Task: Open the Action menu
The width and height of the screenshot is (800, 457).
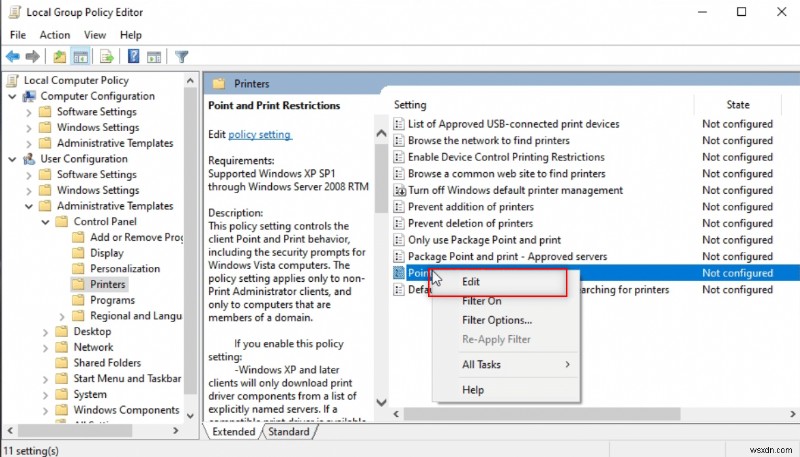Action: [55, 35]
